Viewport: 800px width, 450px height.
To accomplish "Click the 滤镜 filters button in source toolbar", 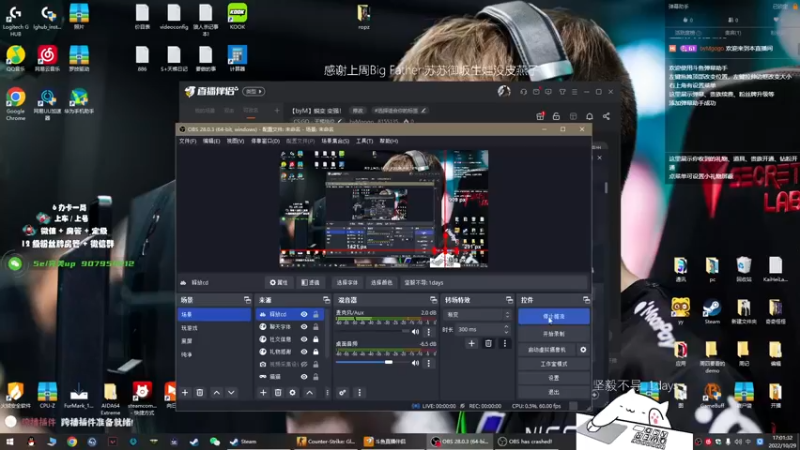I will tap(311, 282).
